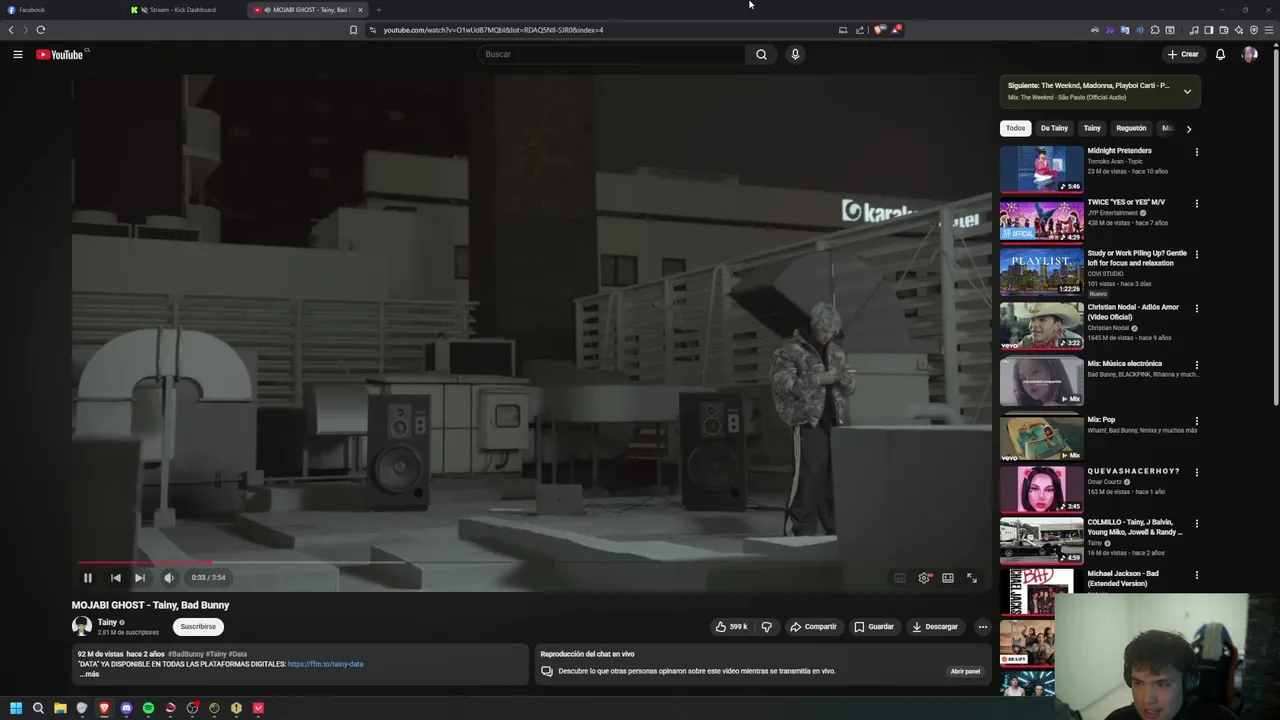This screenshot has width=1280, height=720.
Task: Open TWICE "YES or YES" M/V title
Action: 1126,202
